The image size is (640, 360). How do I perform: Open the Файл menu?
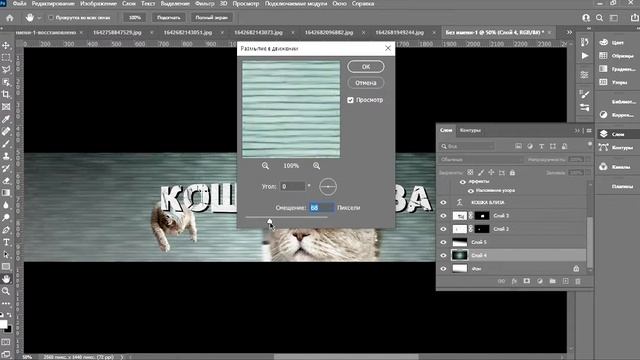click(x=19, y=4)
